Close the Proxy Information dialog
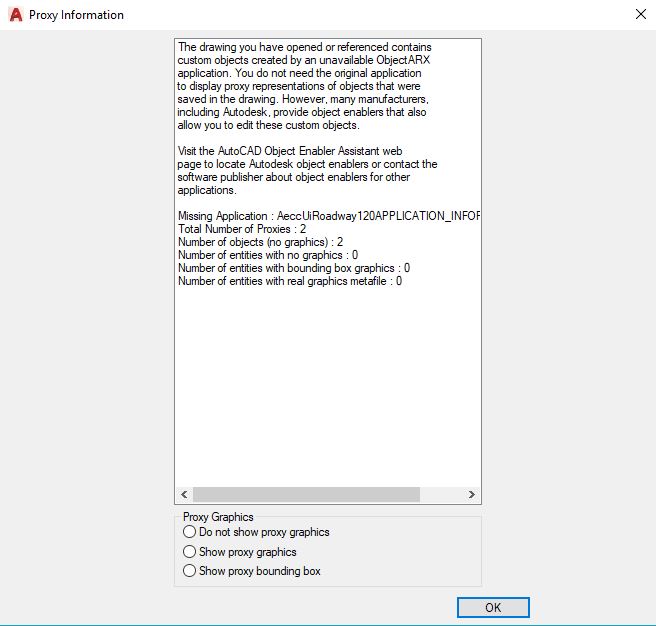The width and height of the screenshot is (656, 626). 641,14
